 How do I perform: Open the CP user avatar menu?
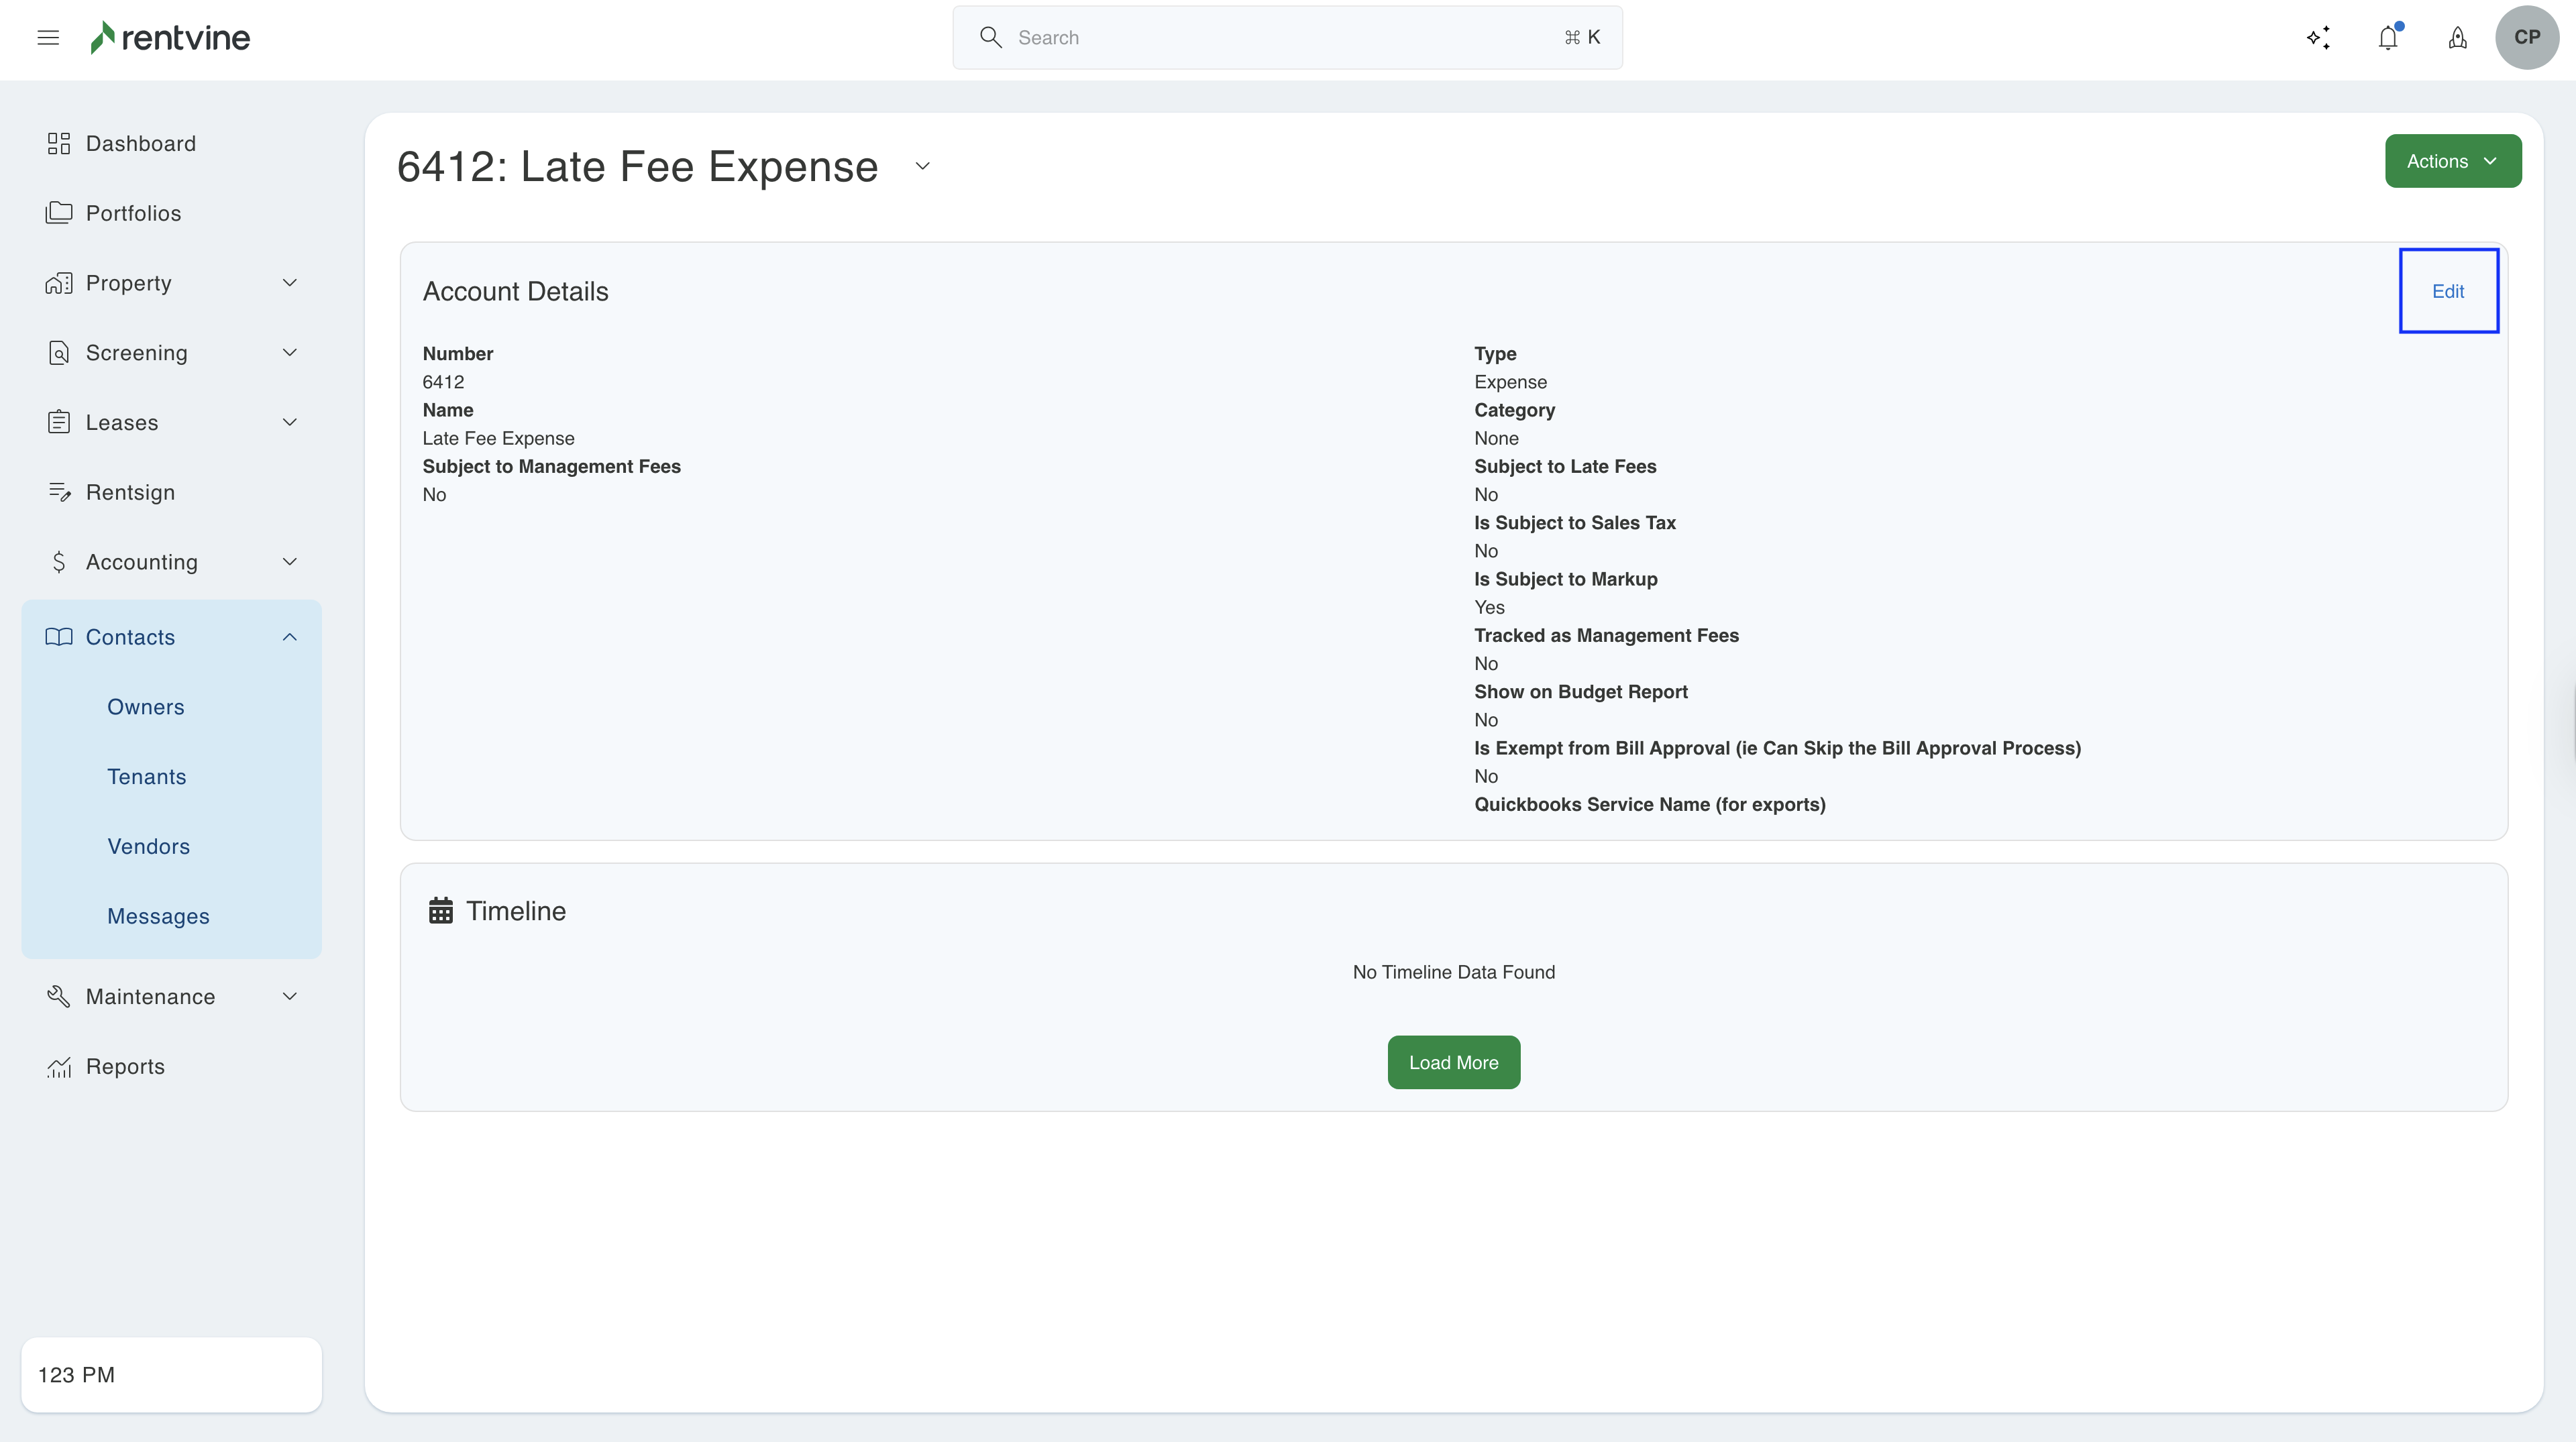pyautogui.click(x=2526, y=38)
